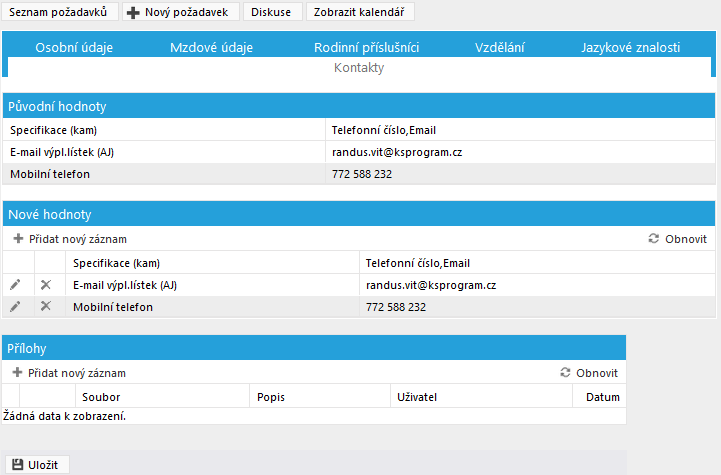Image resolution: width=721 pixels, height=475 pixels.
Task: Select phone 772 588 232 in Nové hodnoty
Action: (396, 307)
